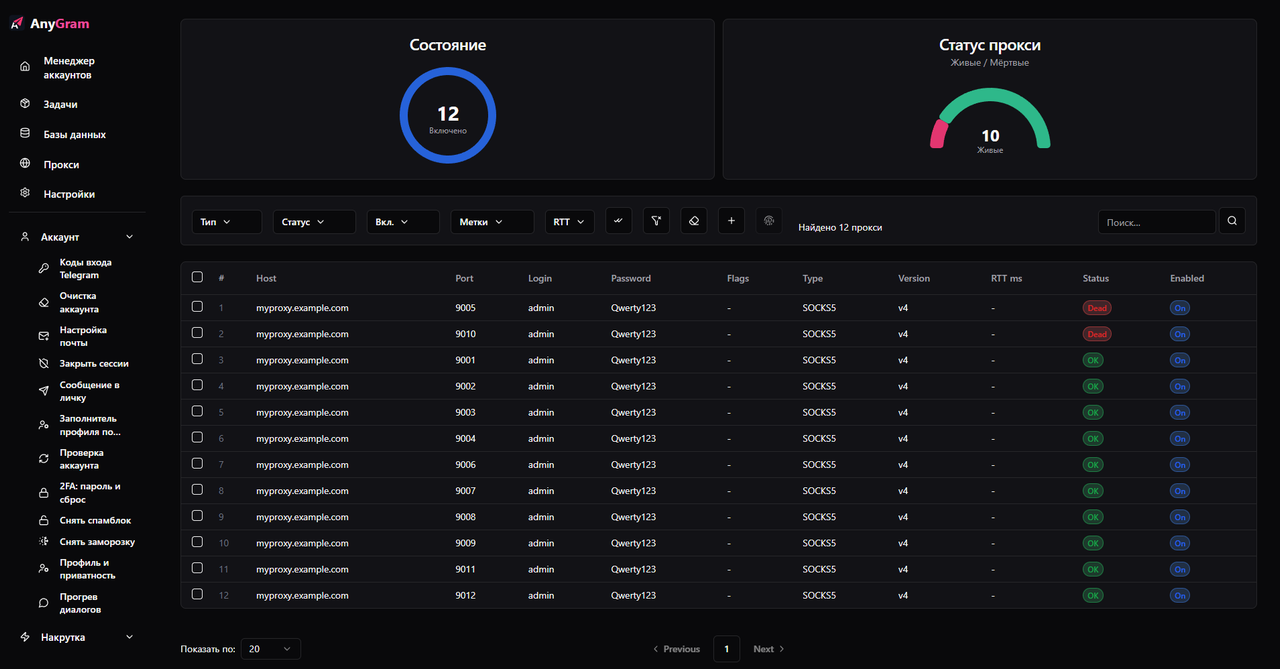Select checkbox for port 9005 row
The image size is (1280, 669).
197,306
